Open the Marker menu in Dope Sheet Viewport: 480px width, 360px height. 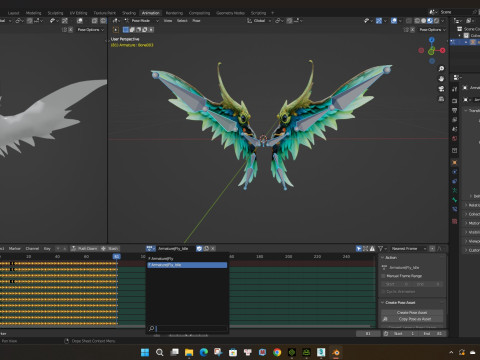14,249
